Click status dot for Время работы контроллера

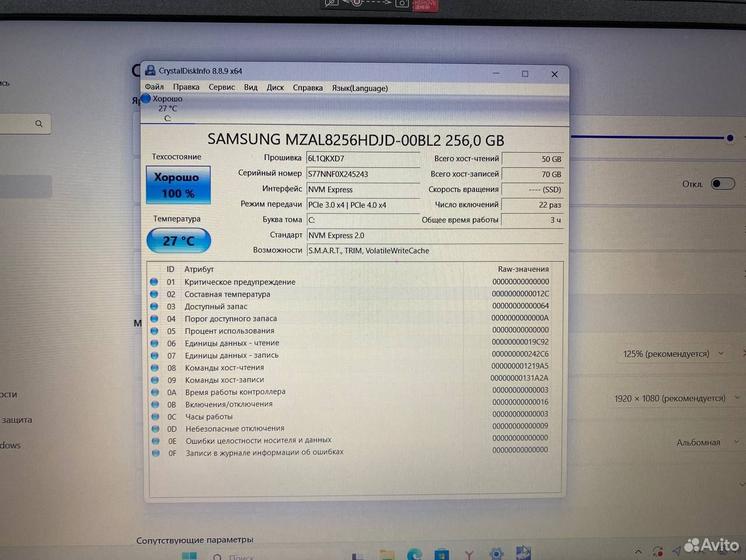(155, 392)
